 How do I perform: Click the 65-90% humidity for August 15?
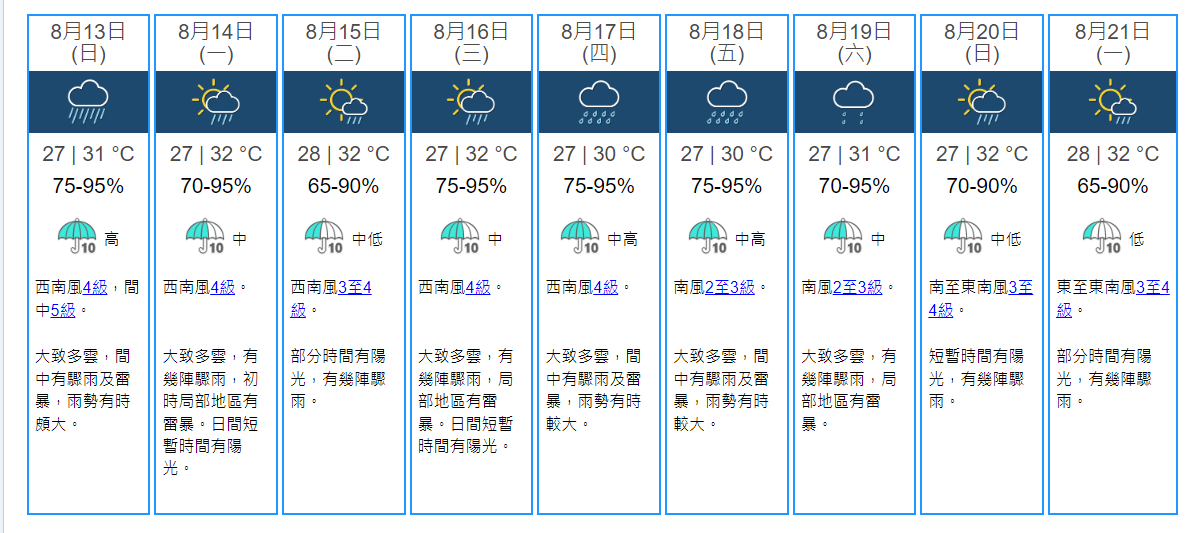[343, 186]
